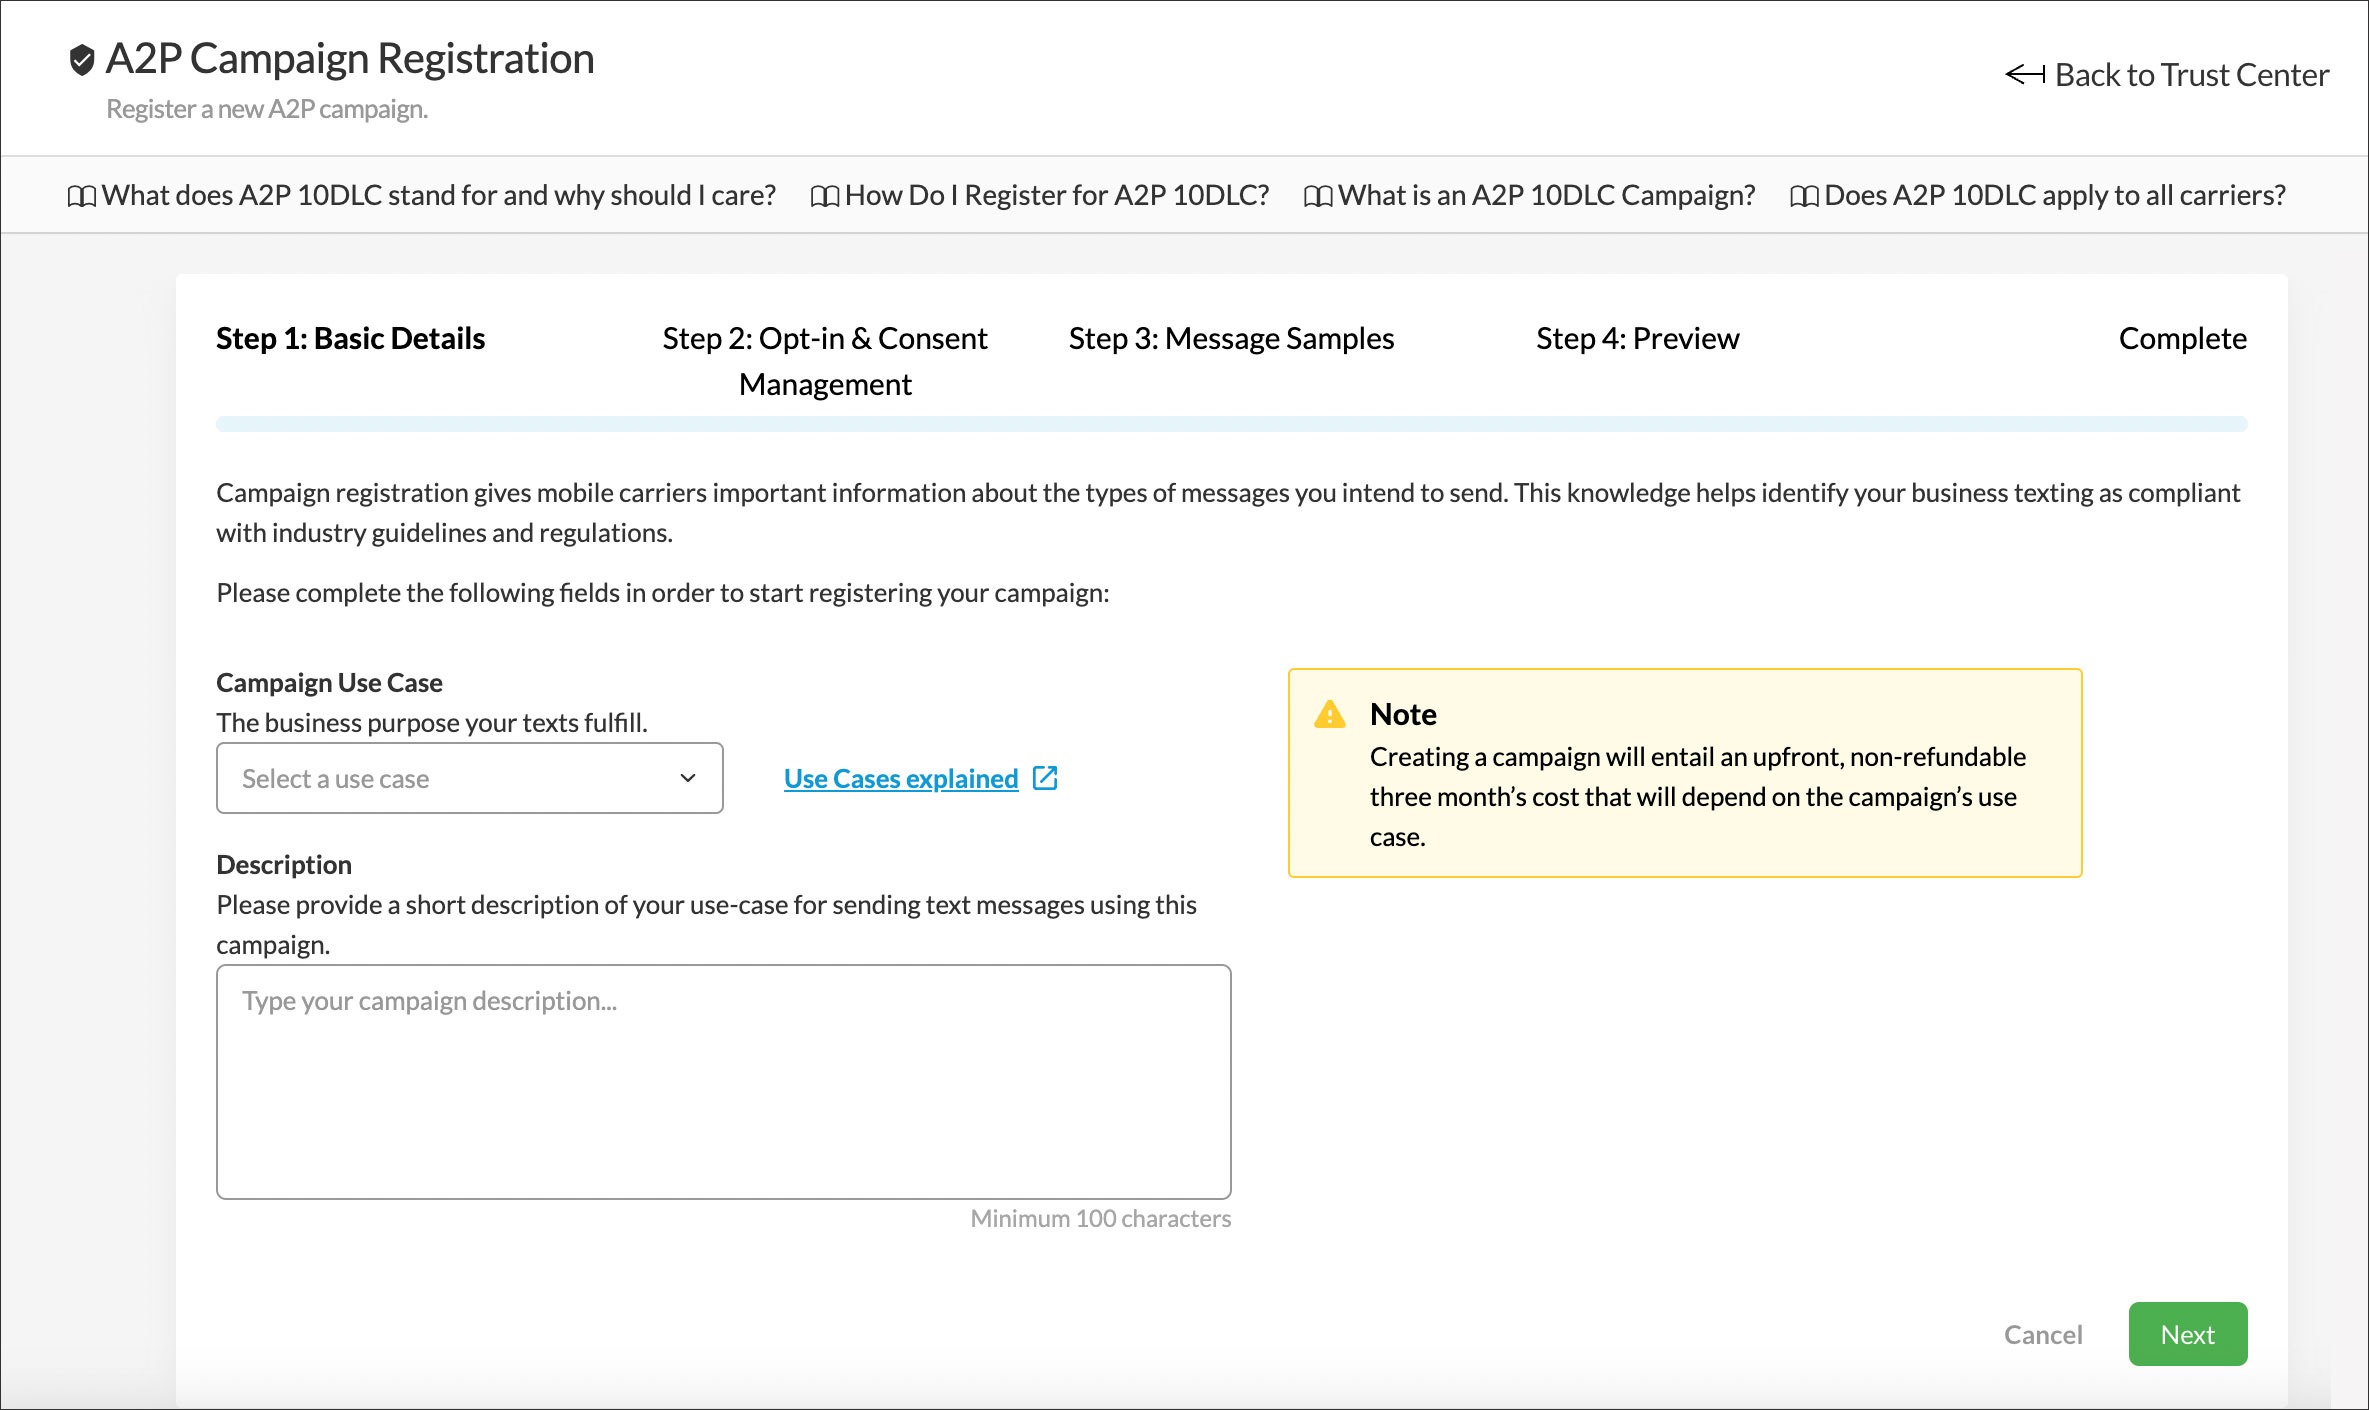Click book icon before 'What is an A2P 10DLC Campaign'
2369x1410 pixels.
coord(1317,196)
